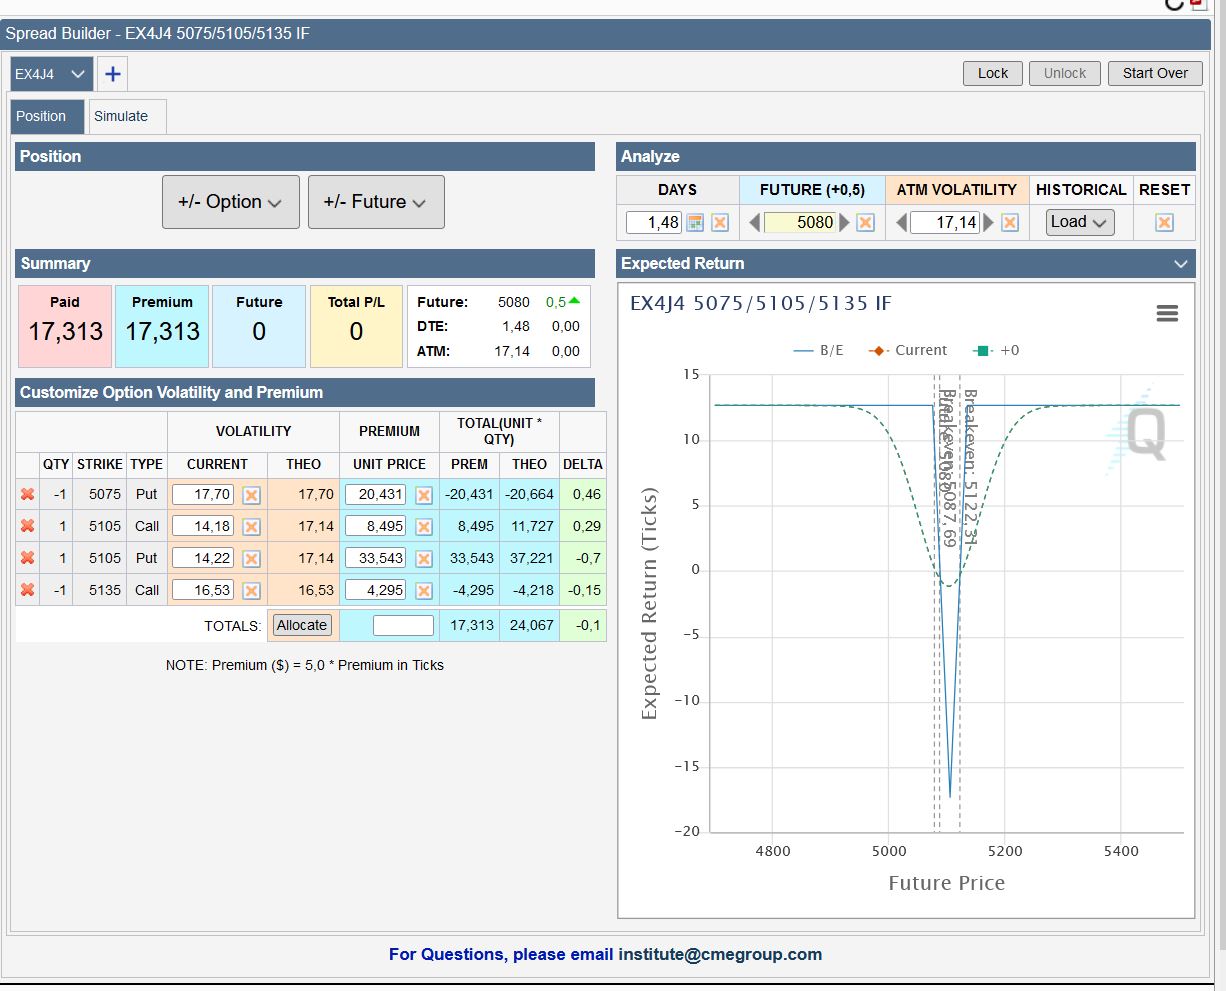Viewport: 1226px width, 991px height.
Task: Remove the 5075 Put leg with red X
Action: click(x=28, y=494)
